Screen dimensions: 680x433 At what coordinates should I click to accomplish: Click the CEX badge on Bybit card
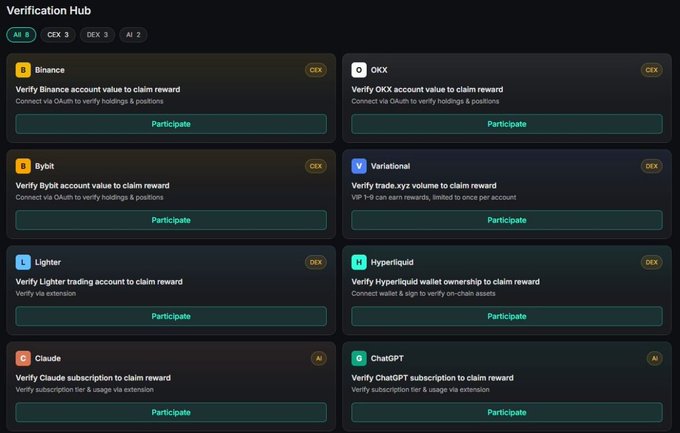316,166
